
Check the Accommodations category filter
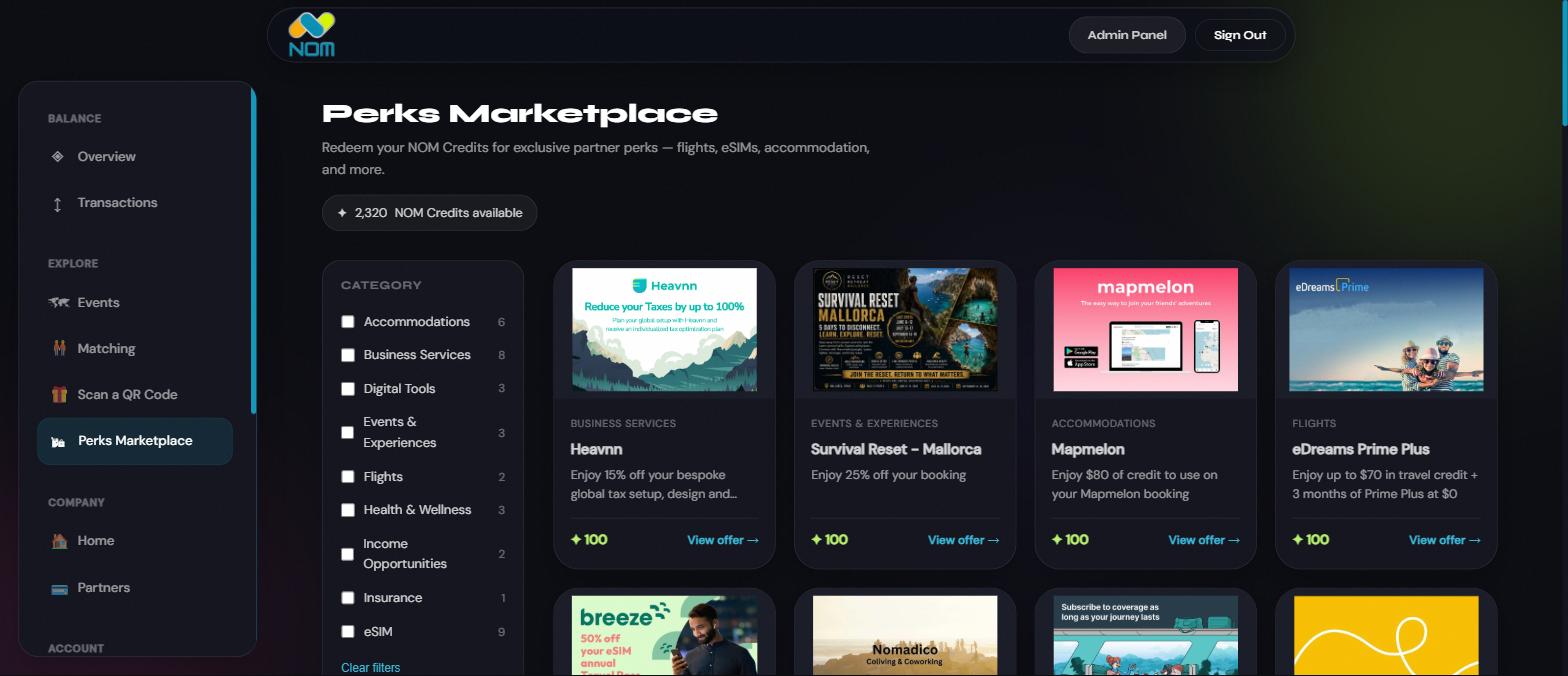tap(348, 322)
